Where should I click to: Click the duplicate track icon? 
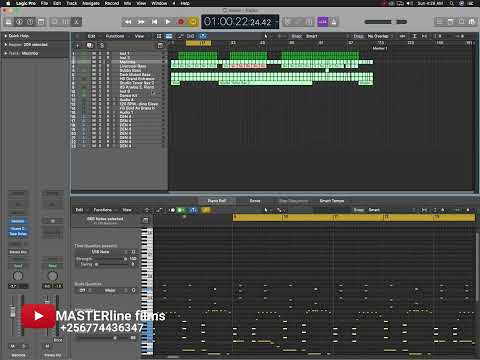click(90, 45)
